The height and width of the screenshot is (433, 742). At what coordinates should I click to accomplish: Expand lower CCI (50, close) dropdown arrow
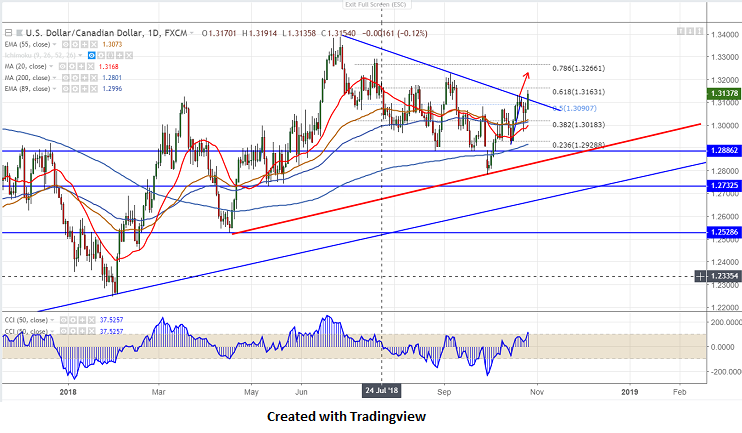pyautogui.click(x=52, y=331)
